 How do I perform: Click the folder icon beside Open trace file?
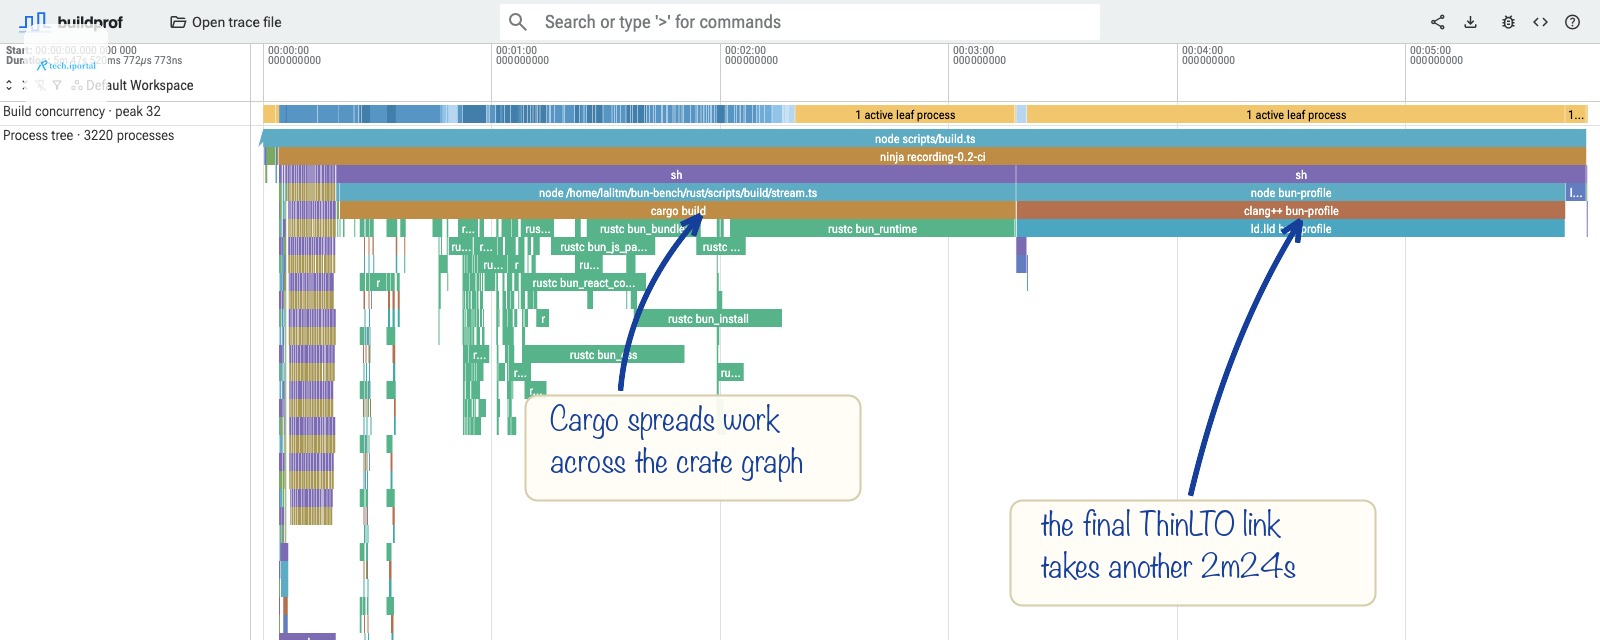(178, 22)
